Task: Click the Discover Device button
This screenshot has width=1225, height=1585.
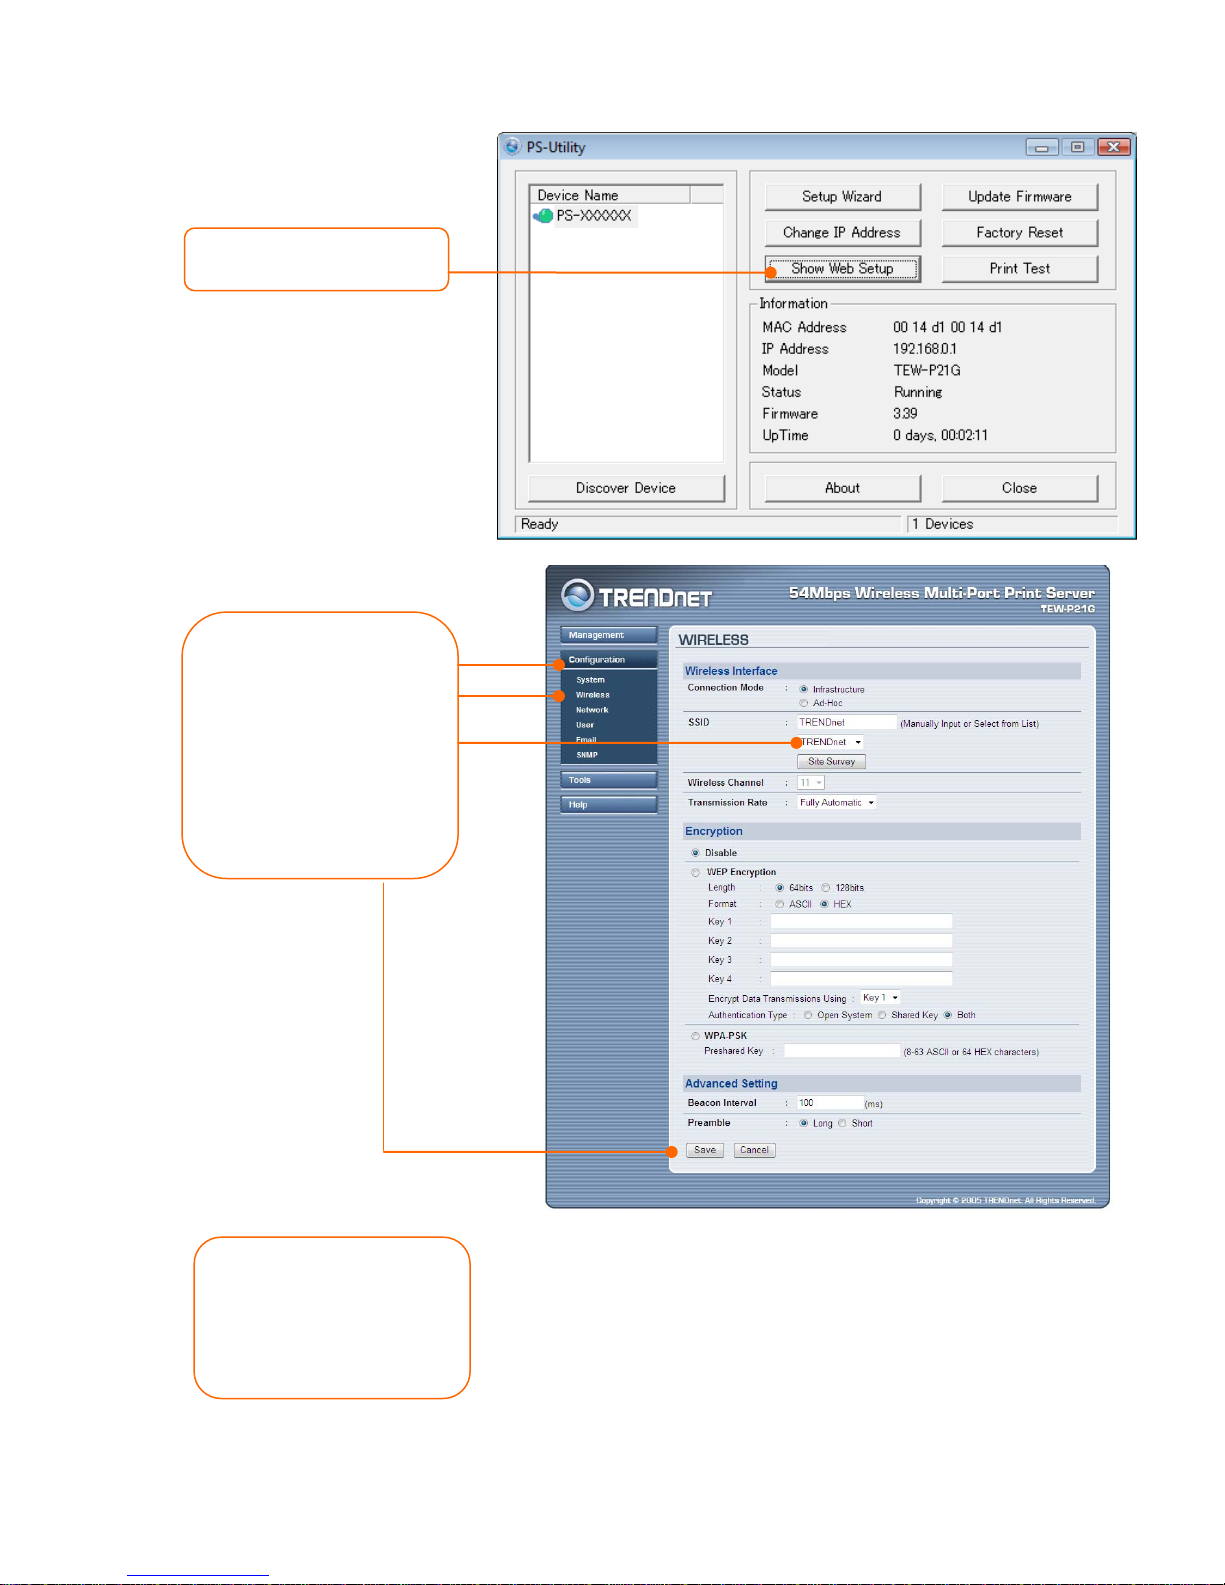Action: (x=626, y=488)
